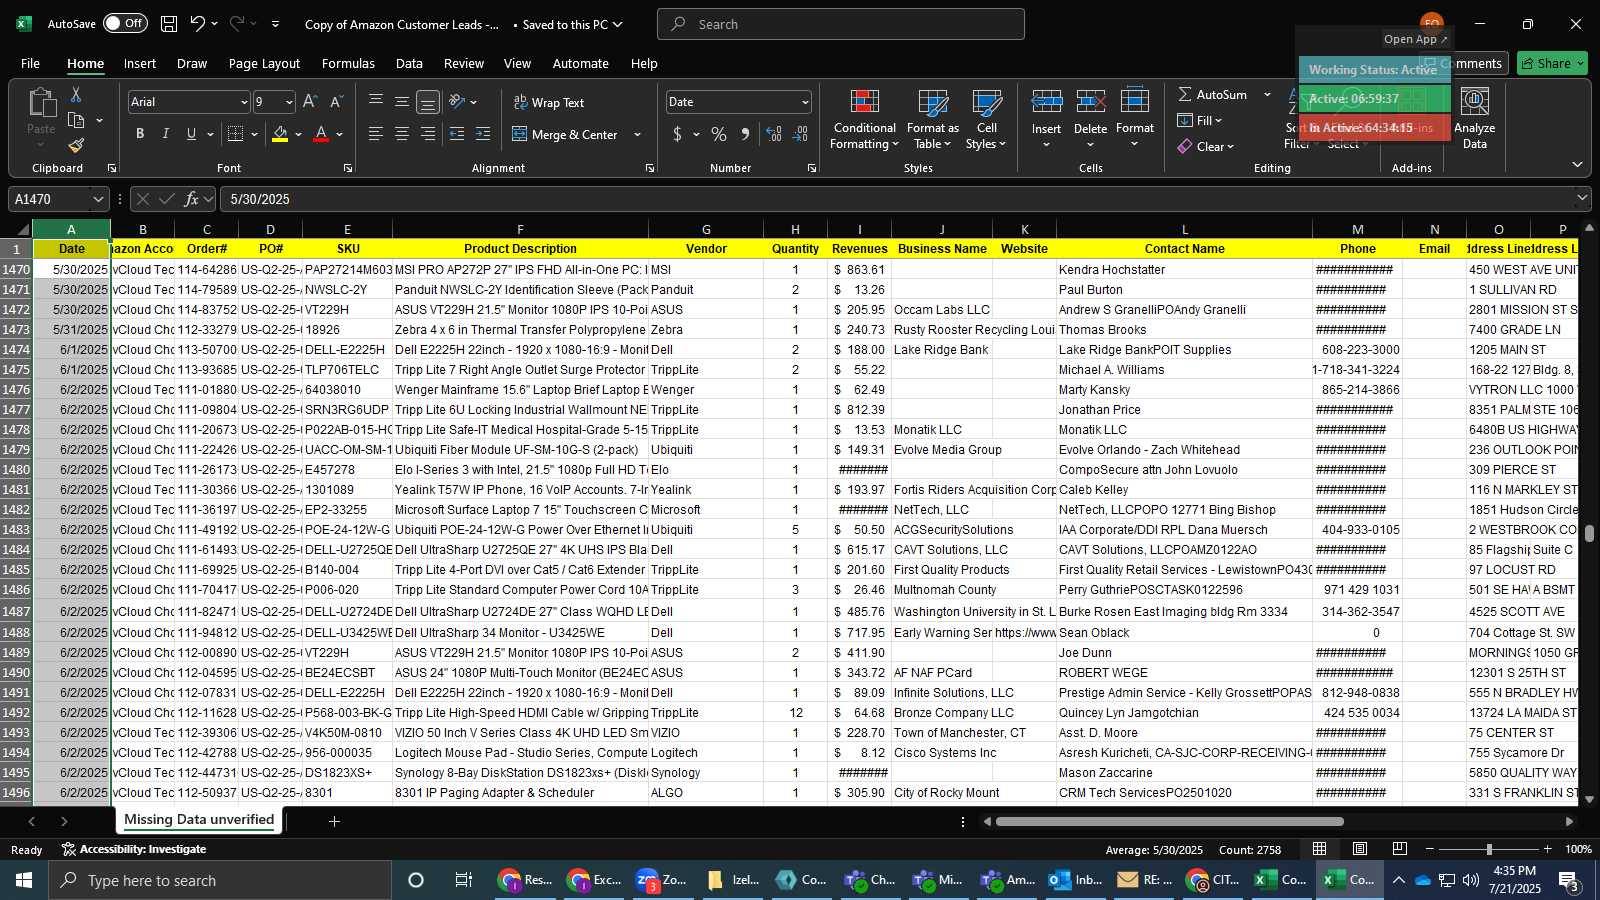
Task: Toggle Middle Align button
Action: click(x=402, y=102)
